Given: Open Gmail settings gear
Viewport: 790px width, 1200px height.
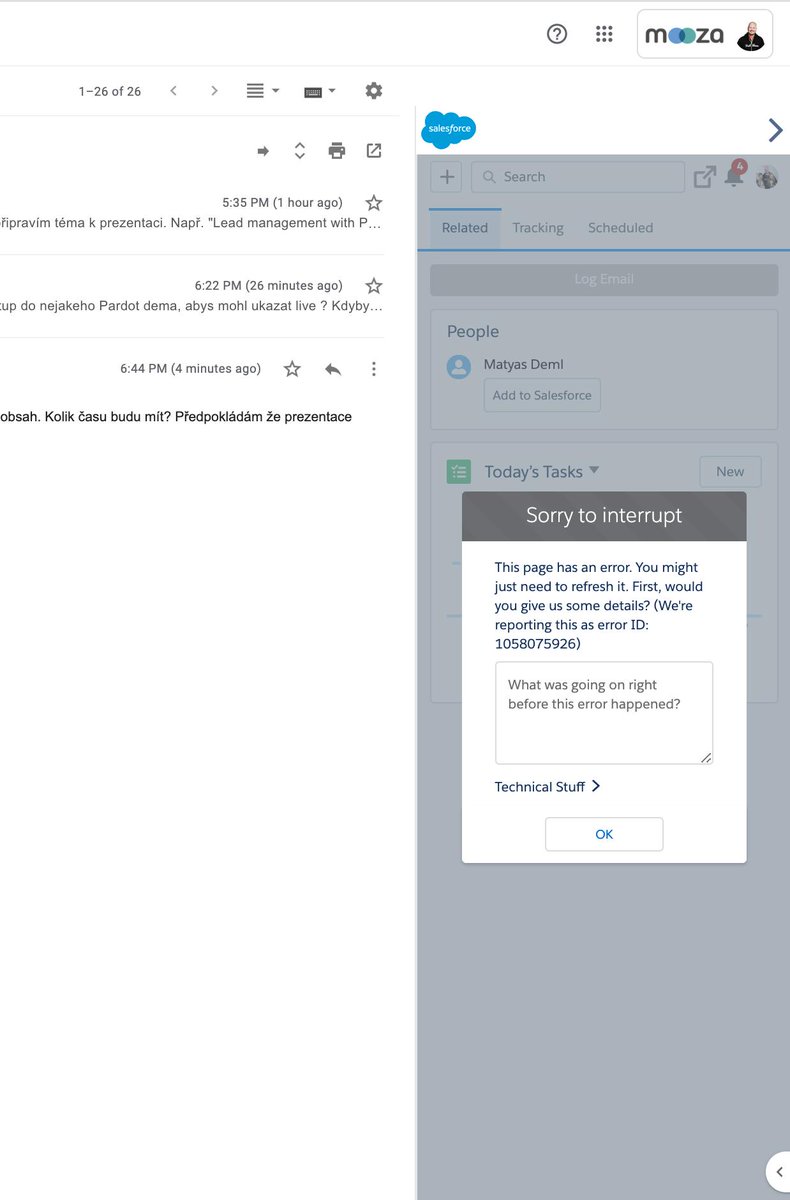Looking at the screenshot, I should (374, 91).
